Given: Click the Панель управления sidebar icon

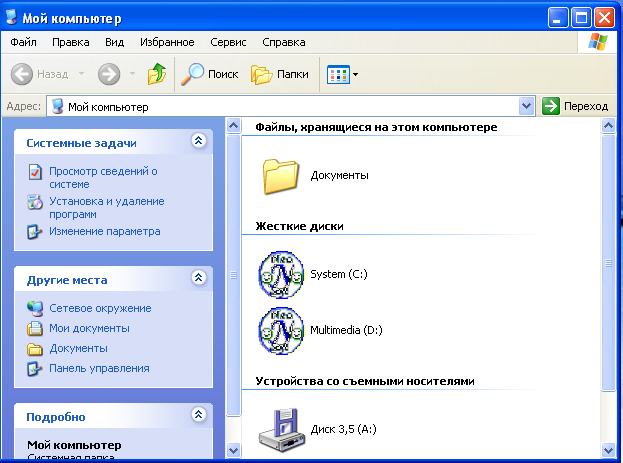Looking at the screenshot, I should (35, 368).
